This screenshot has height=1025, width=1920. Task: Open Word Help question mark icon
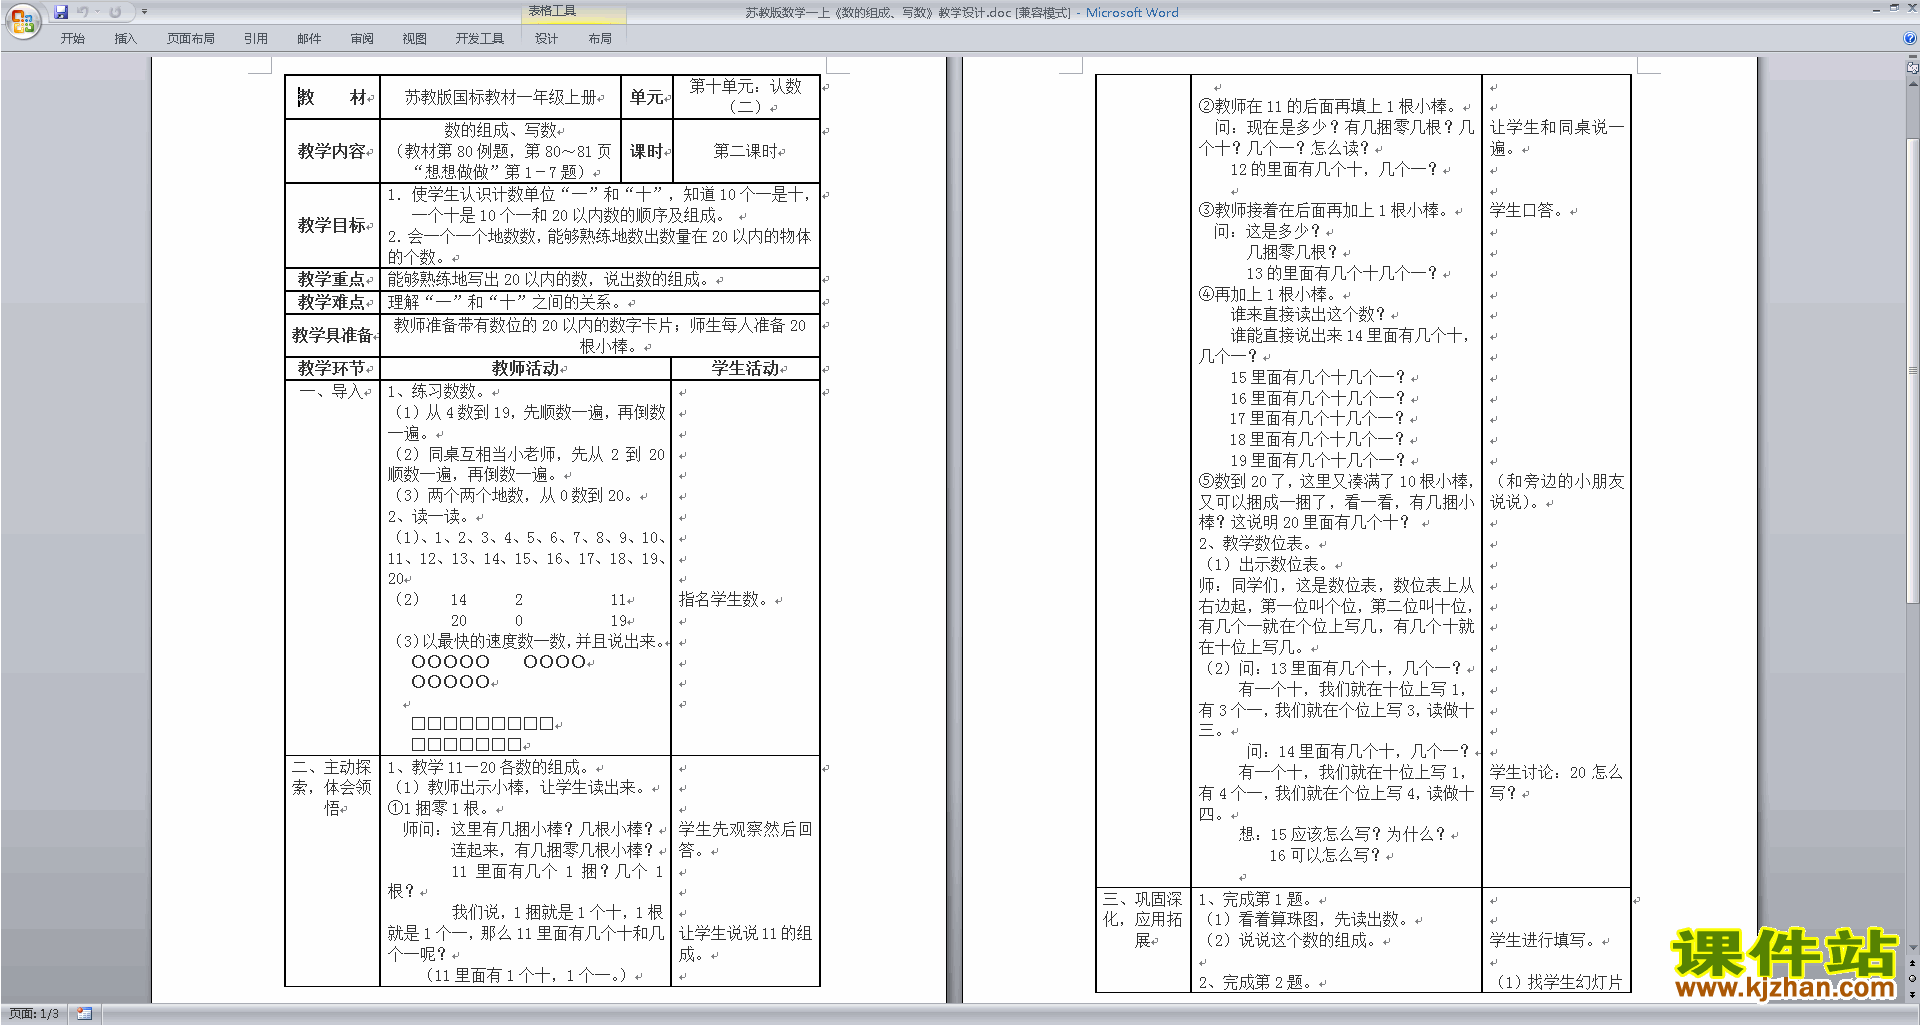1910,38
